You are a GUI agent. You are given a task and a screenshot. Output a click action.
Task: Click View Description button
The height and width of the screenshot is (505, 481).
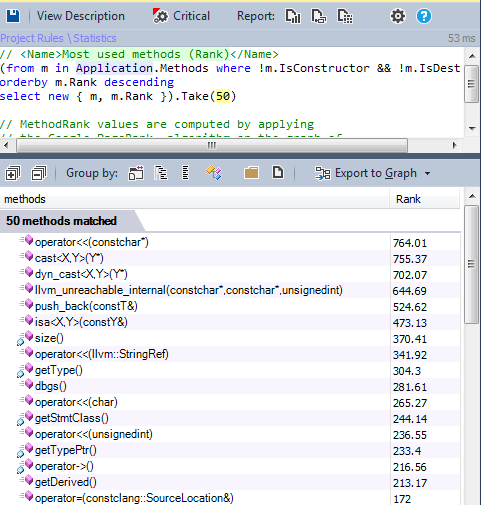pos(81,16)
